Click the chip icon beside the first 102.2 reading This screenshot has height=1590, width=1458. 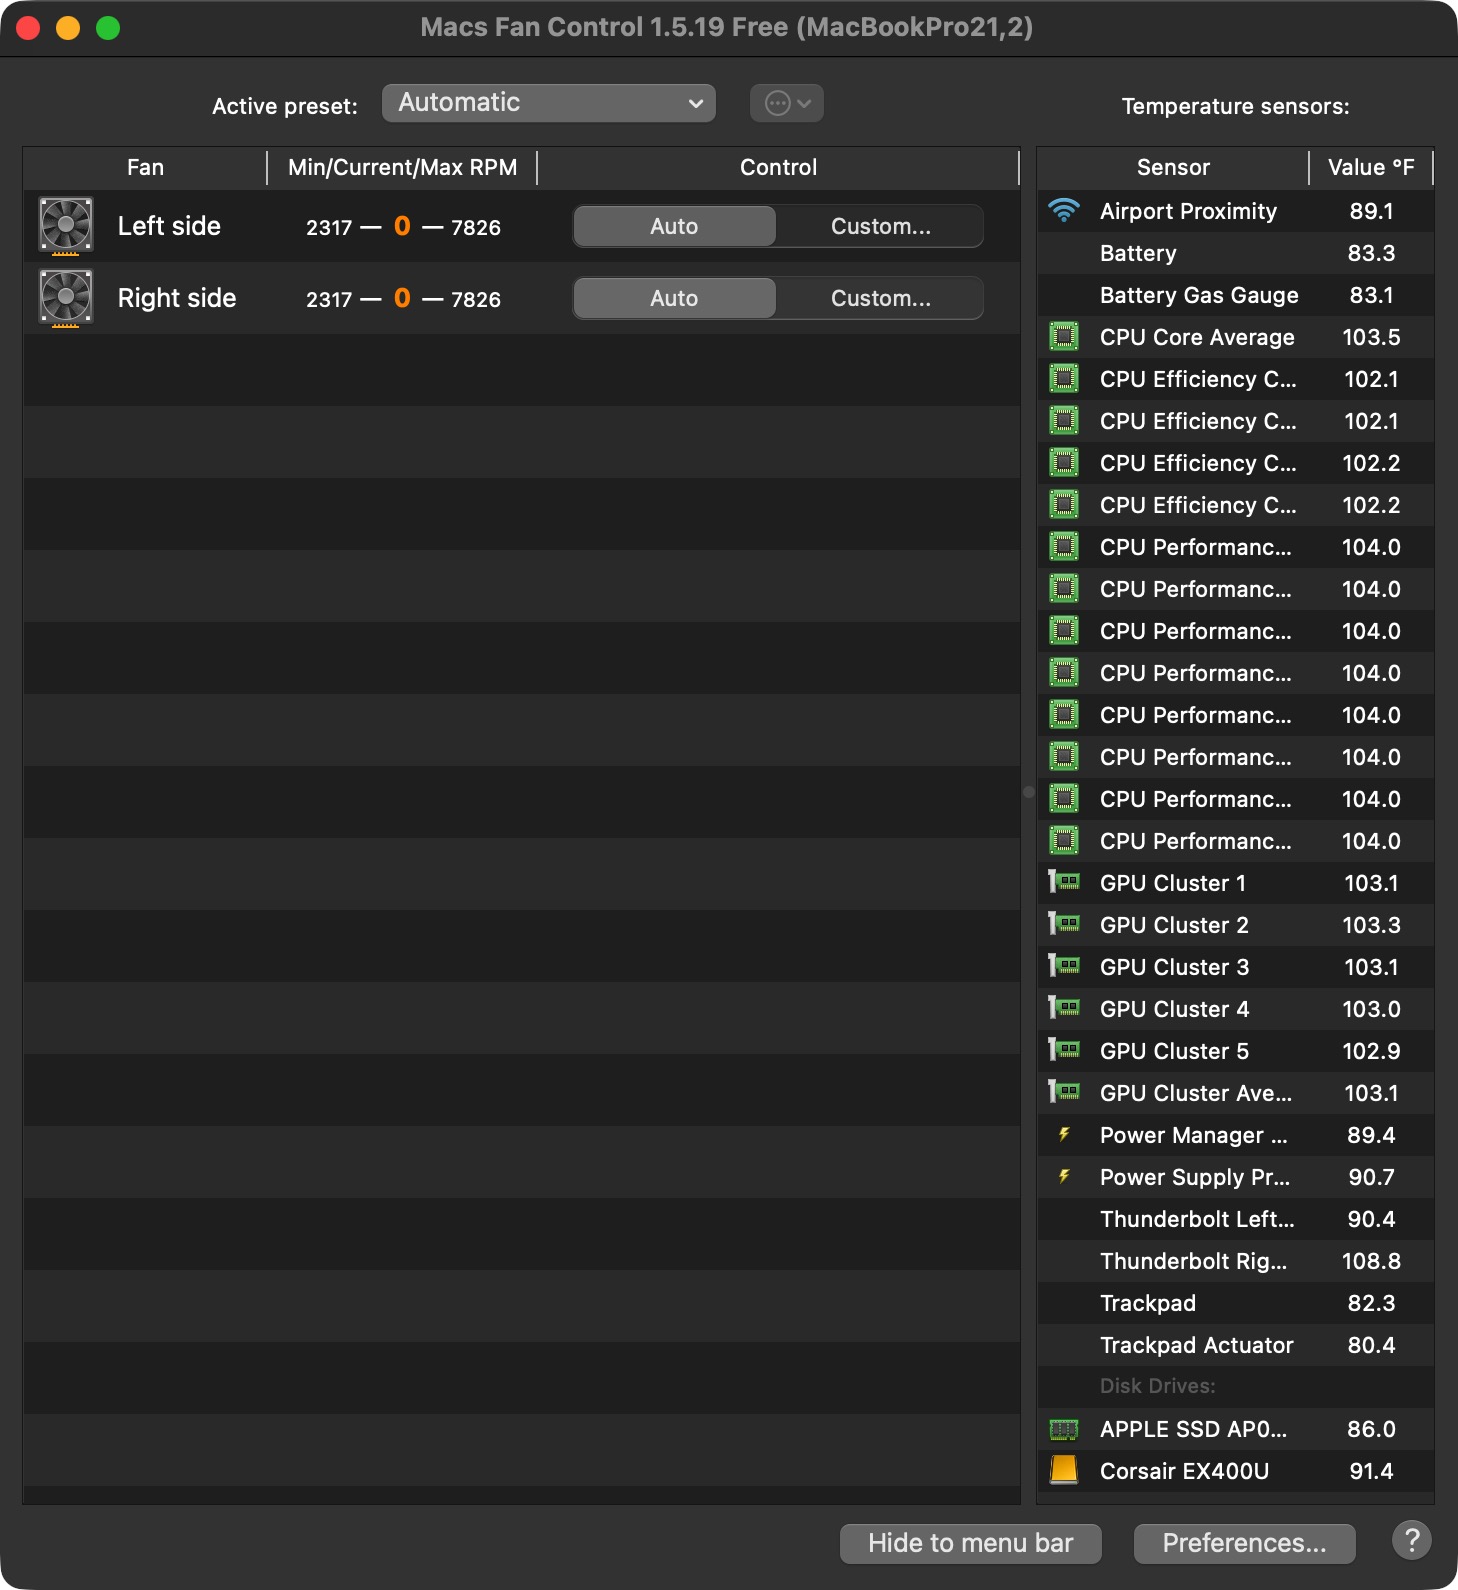[x=1064, y=463]
